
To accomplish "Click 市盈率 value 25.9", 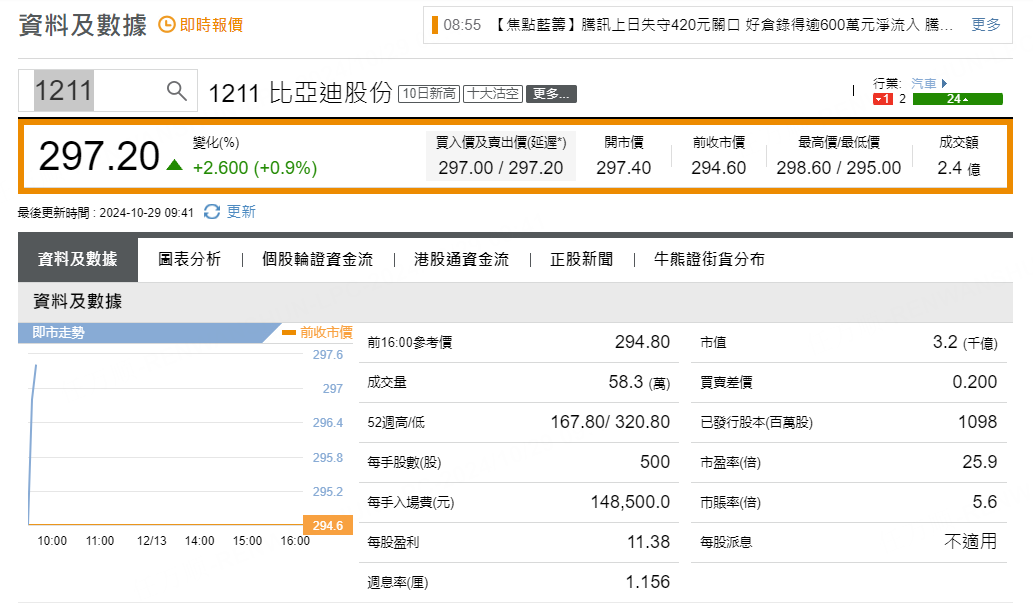I will [x=980, y=462].
